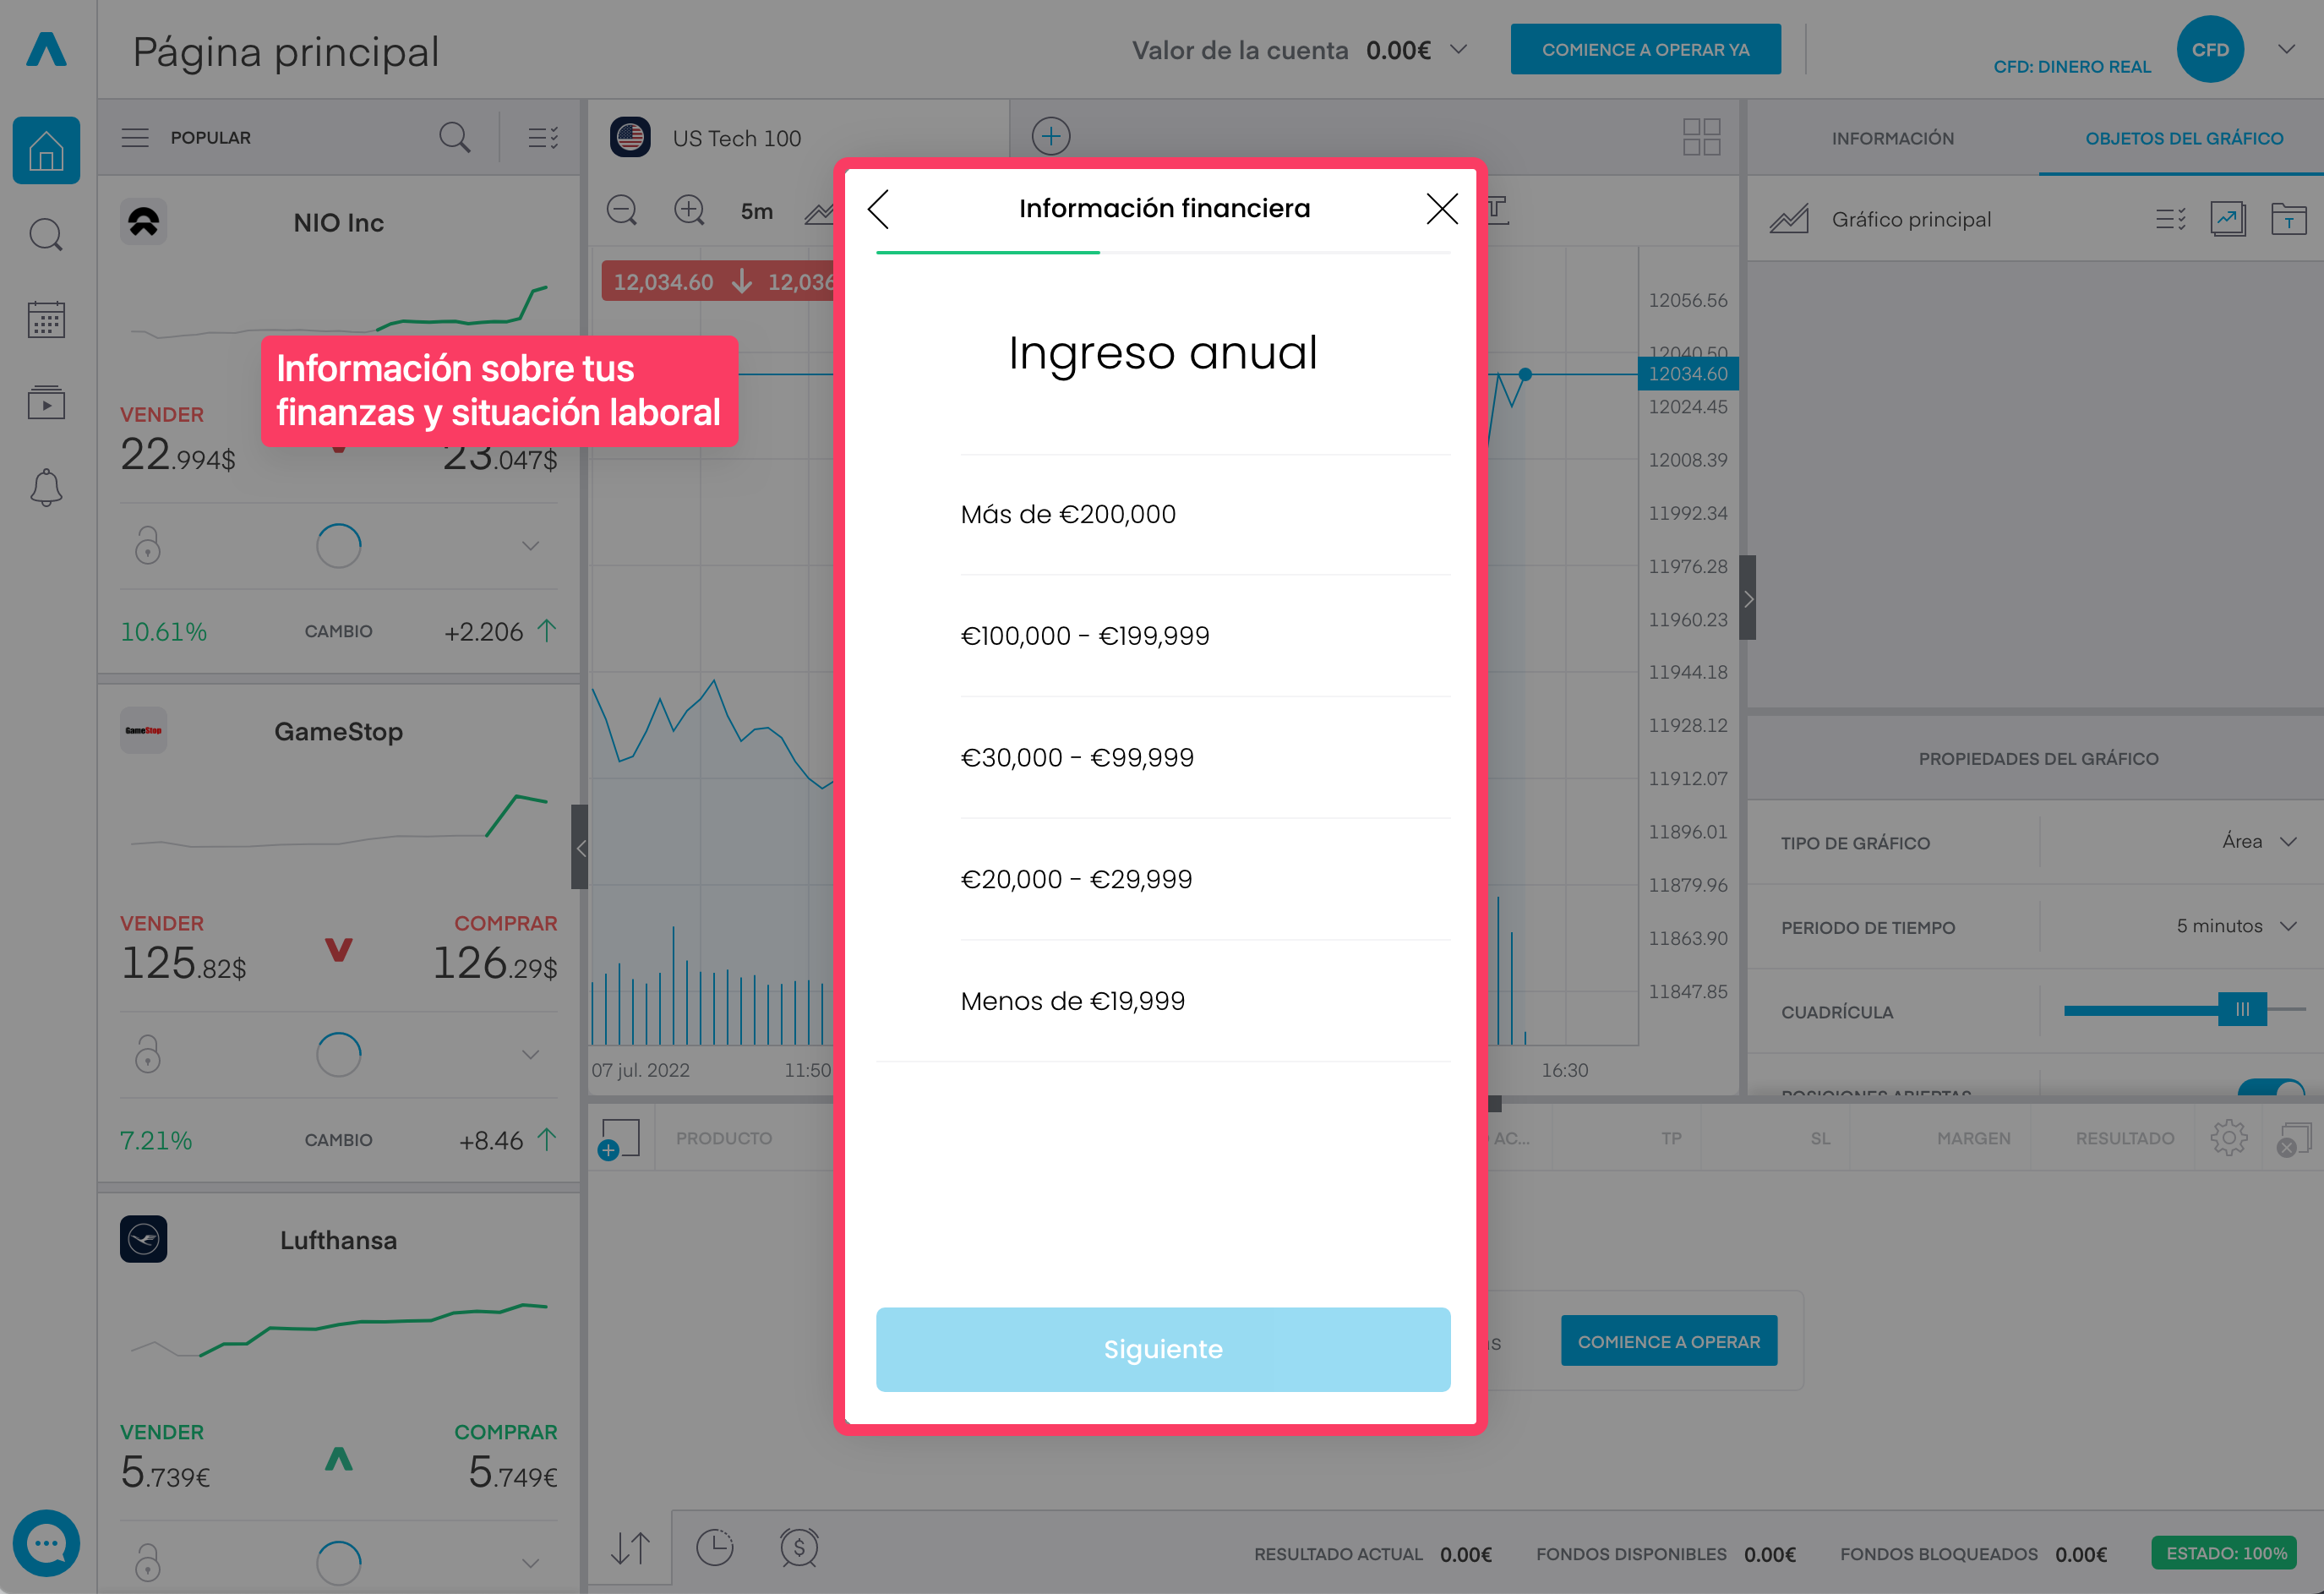This screenshot has width=2324, height=1594.
Task: Expand GameStop card details chevron
Action: (531, 1055)
